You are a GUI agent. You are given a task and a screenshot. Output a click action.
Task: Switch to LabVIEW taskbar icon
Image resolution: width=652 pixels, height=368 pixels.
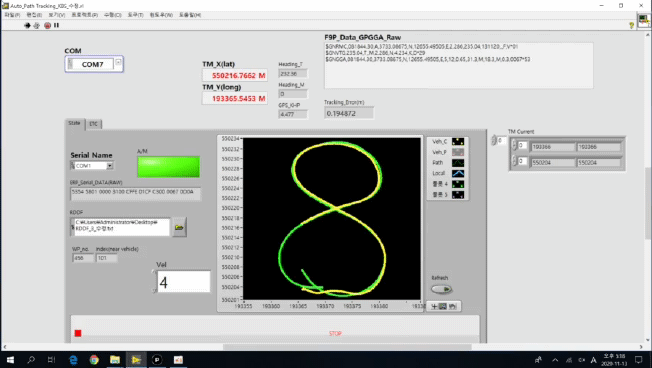pos(136,360)
